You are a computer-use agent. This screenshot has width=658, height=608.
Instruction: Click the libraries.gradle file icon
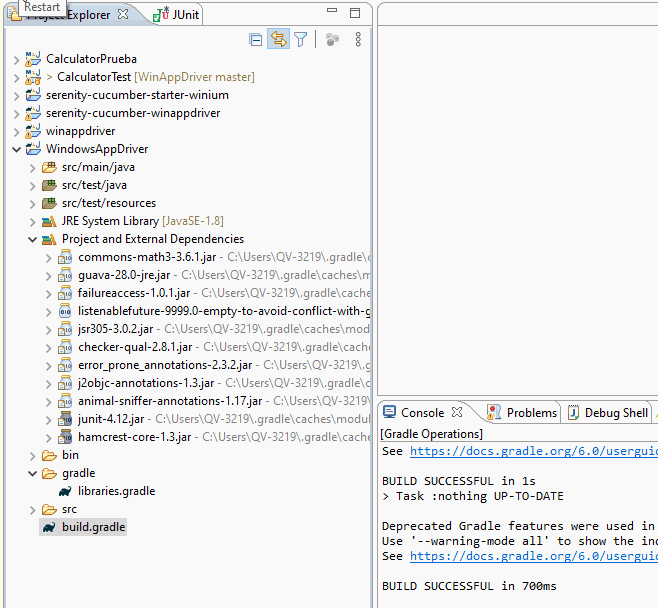coord(64,491)
